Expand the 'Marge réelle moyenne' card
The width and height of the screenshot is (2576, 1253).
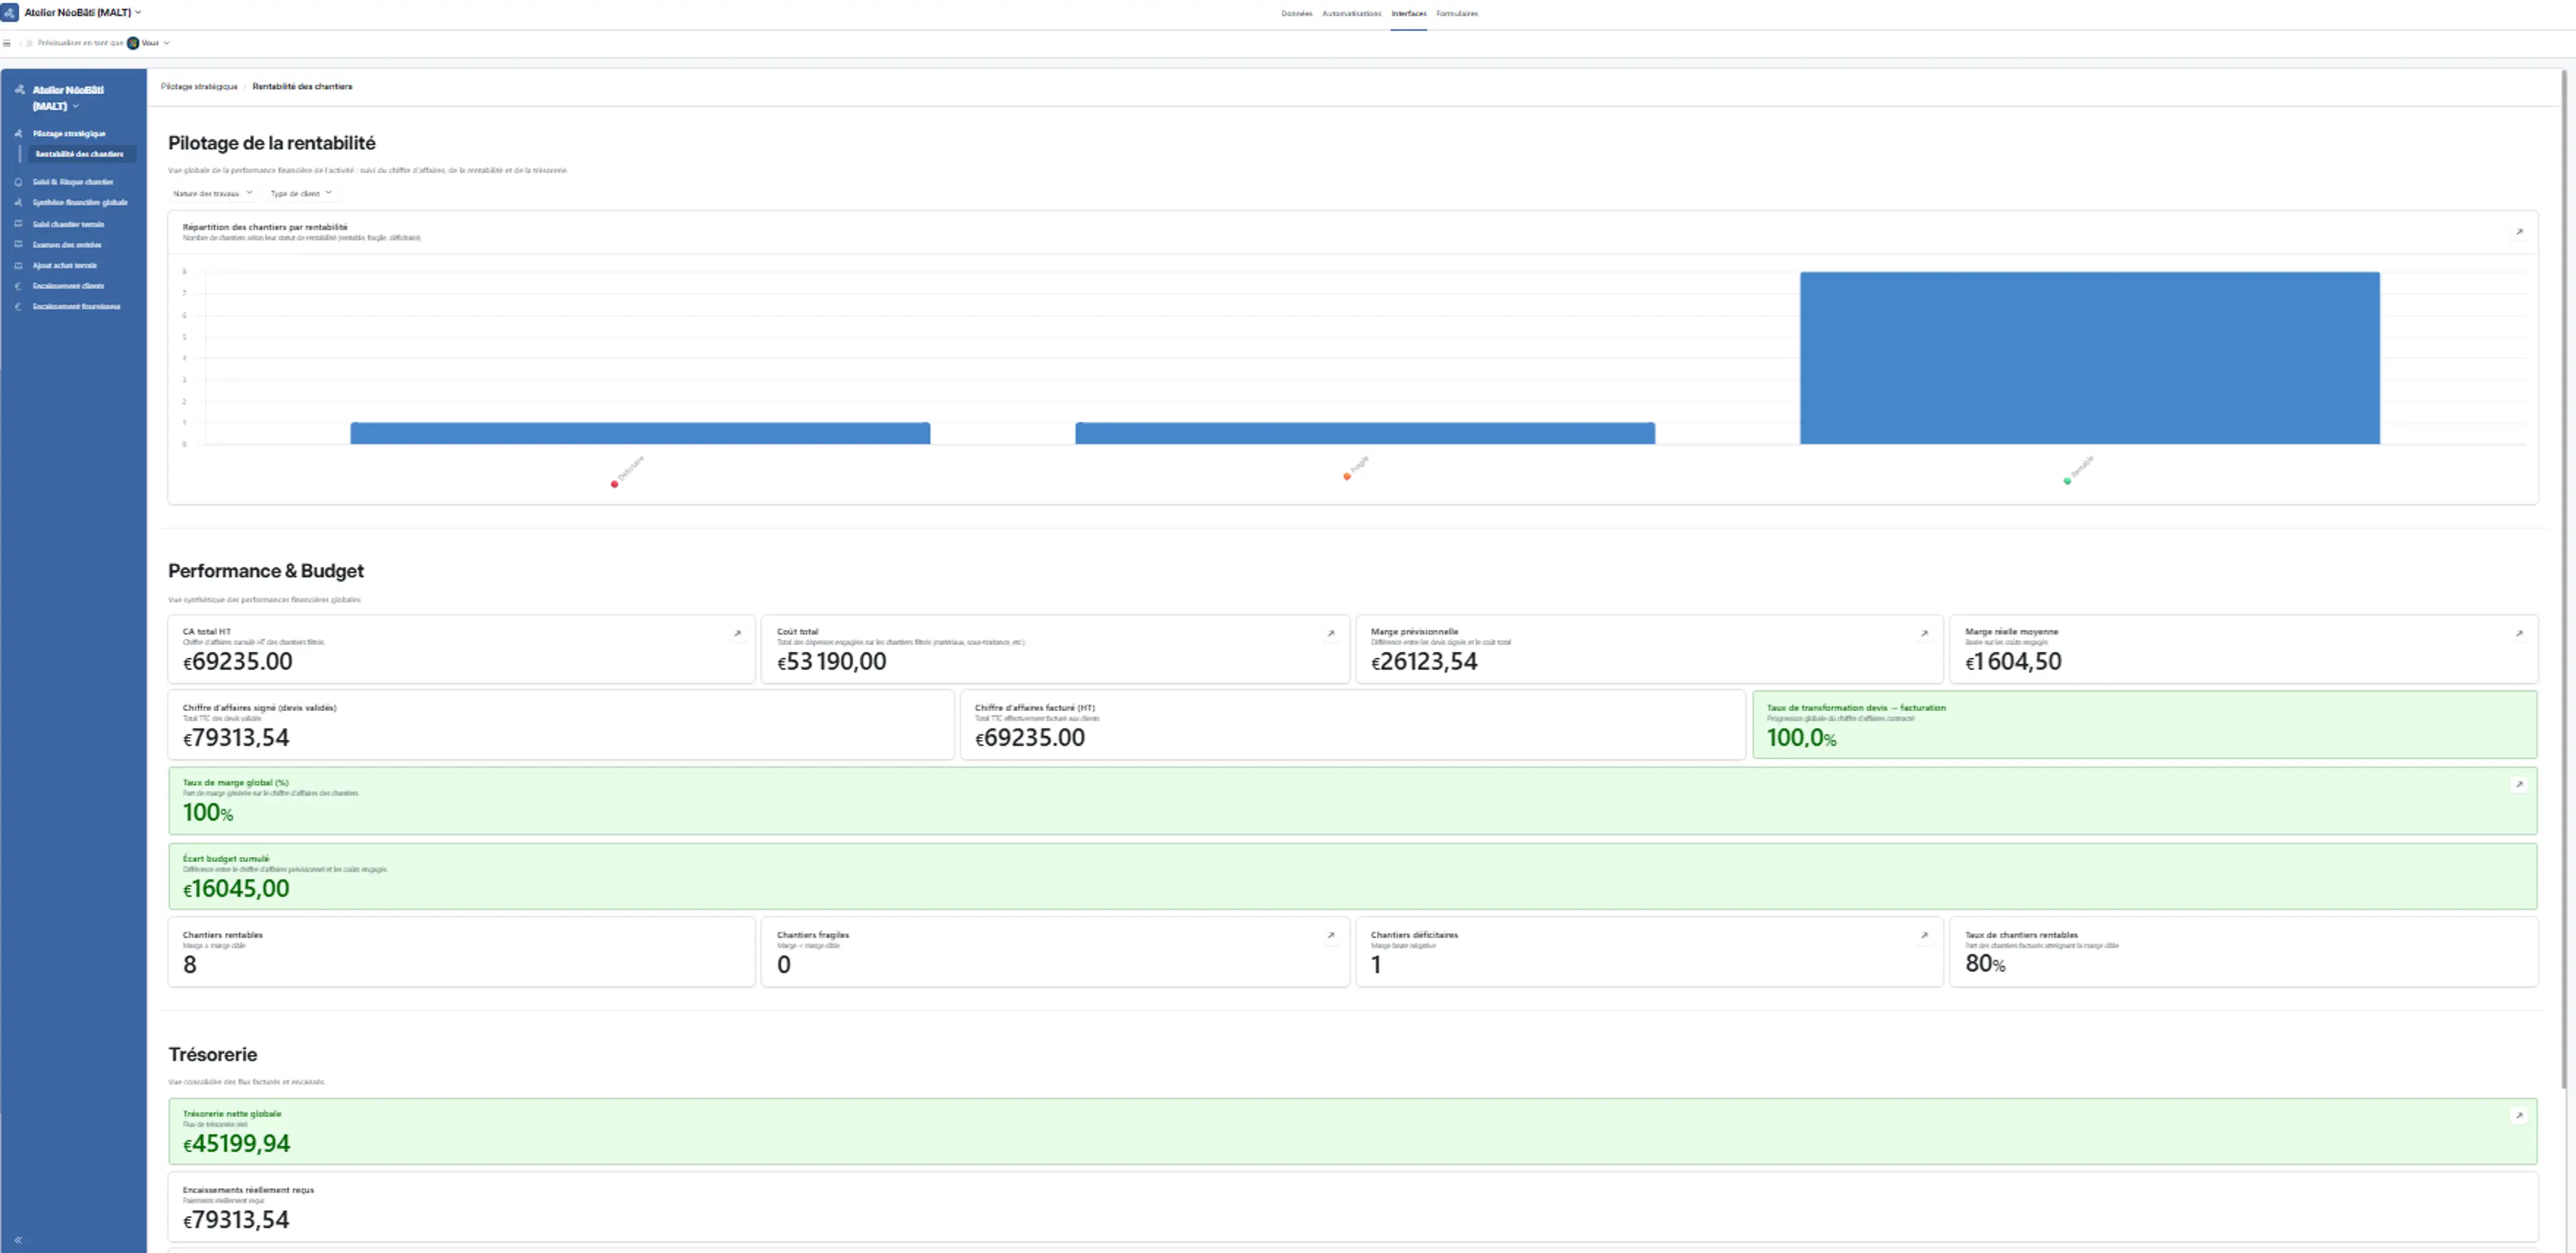click(x=2519, y=633)
